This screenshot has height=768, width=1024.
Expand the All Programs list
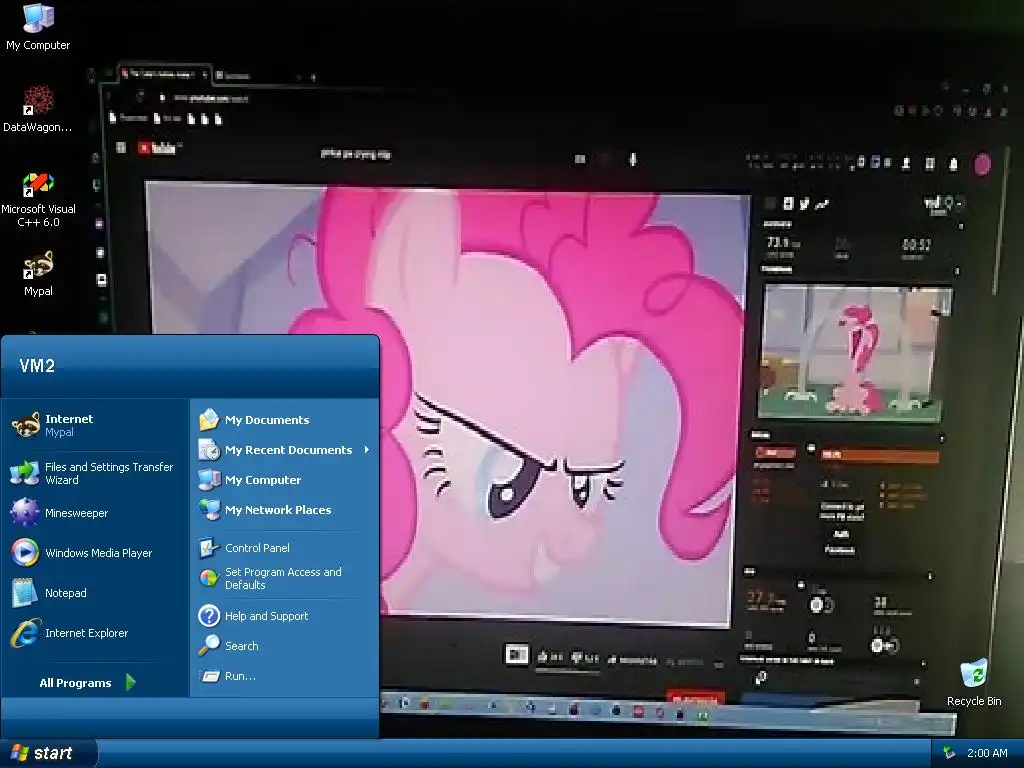click(x=88, y=682)
